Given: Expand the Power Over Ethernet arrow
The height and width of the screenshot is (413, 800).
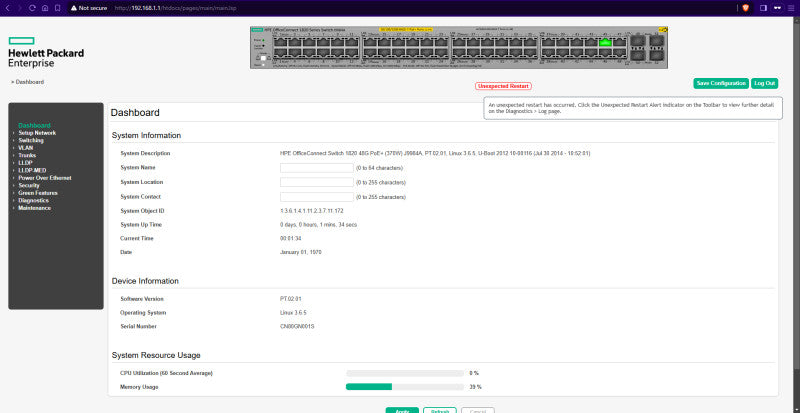Looking at the screenshot, I should tap(14, 178).
